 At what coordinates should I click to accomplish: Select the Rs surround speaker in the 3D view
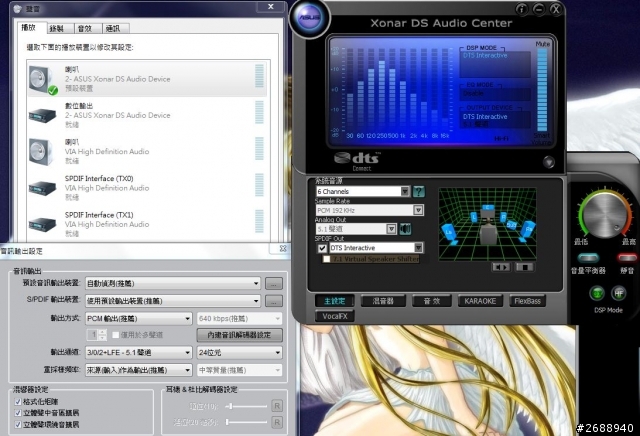point(527,231)
